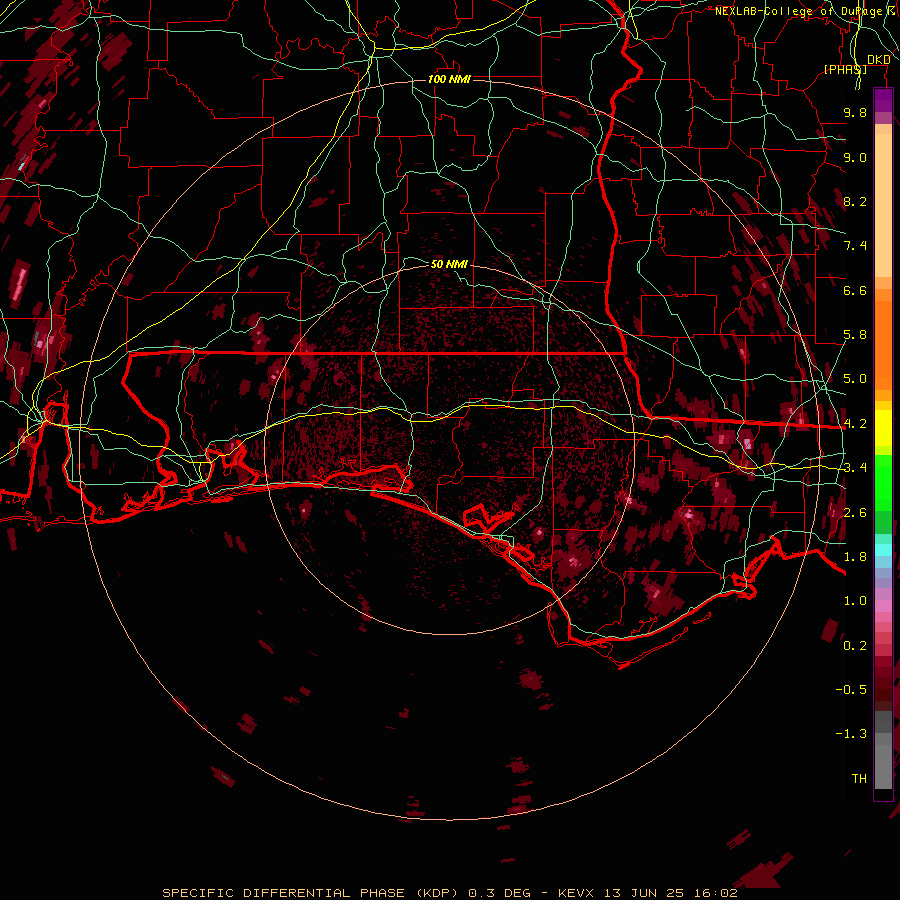
Task: Click the 9.0 scale label
Action: pos(855,157)
